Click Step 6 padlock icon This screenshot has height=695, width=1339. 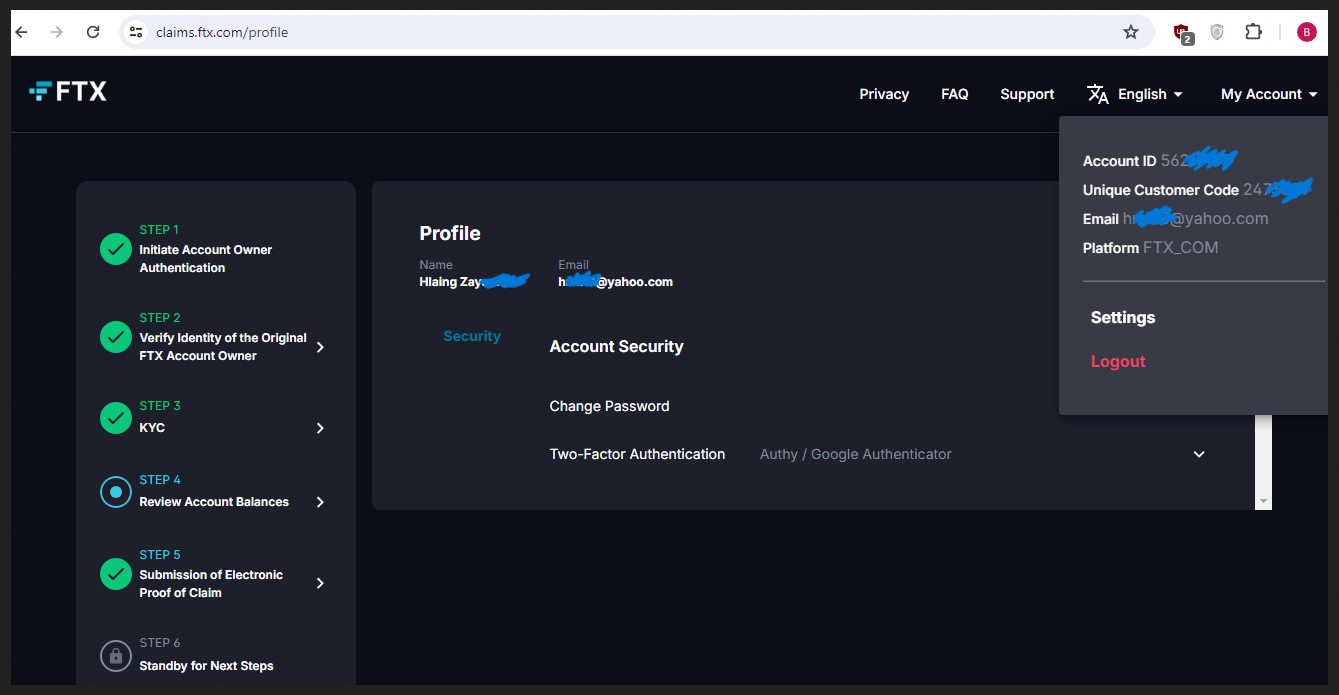(x=116, y=656)
